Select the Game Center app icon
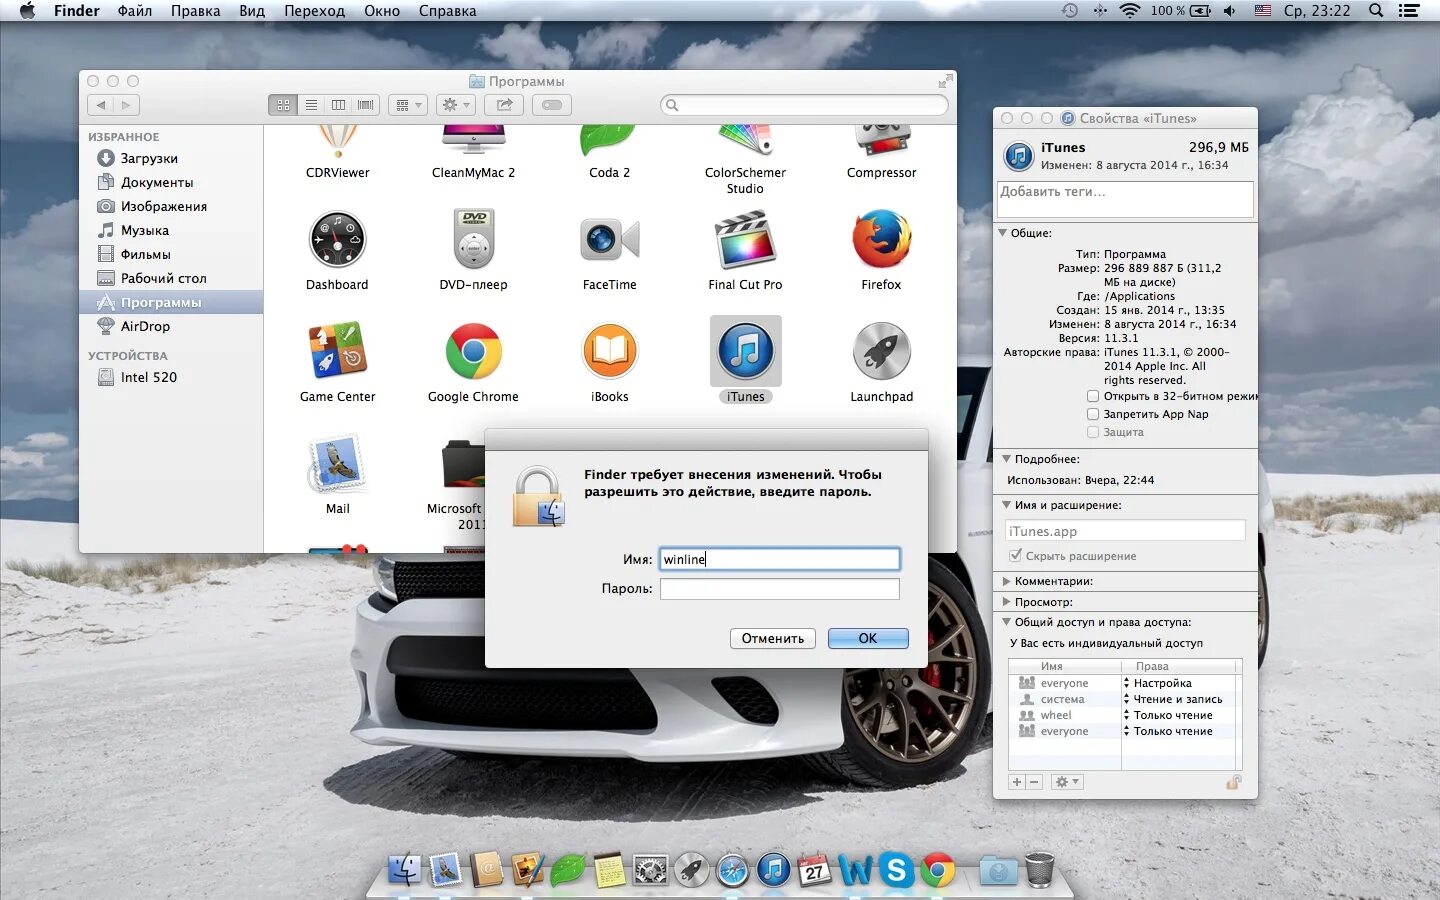Viewport: 1440px width, 900px height. (337, 351)
